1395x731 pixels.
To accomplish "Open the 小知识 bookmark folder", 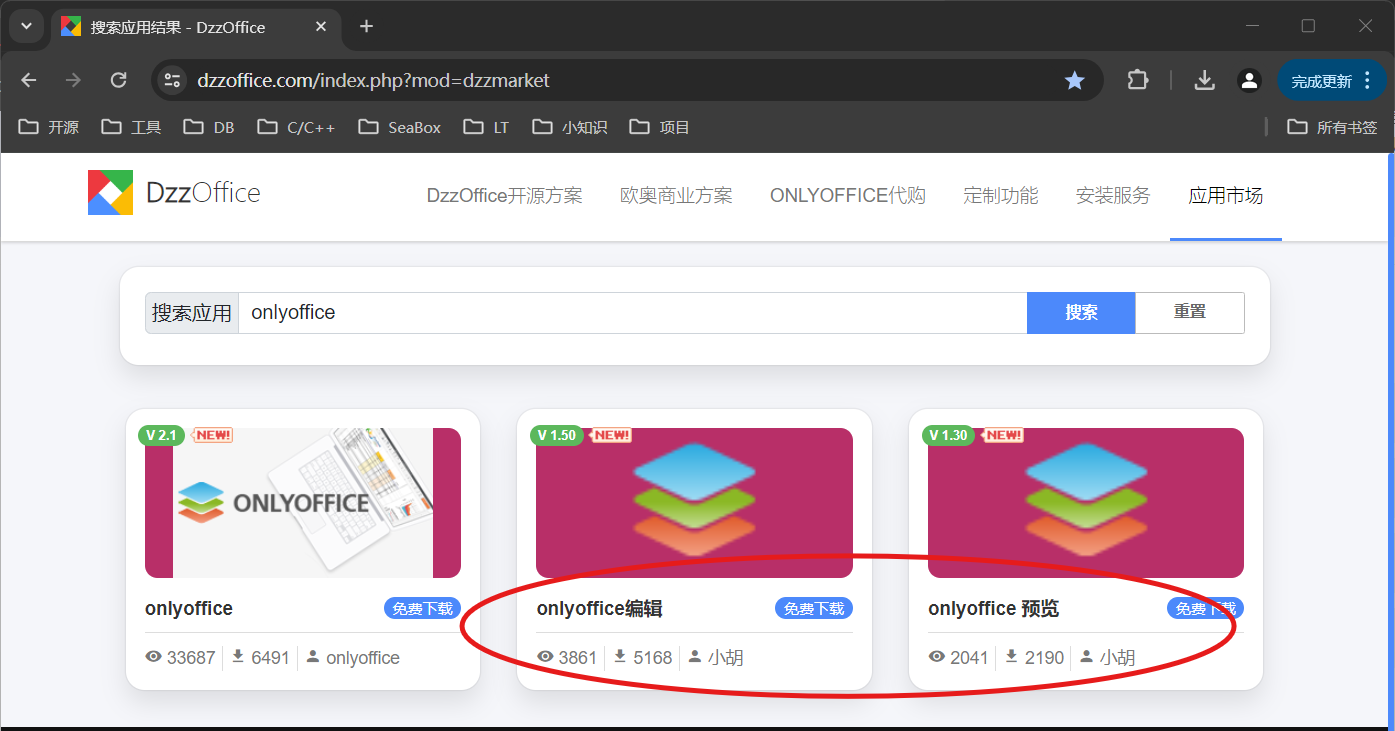I will point(570,127).
